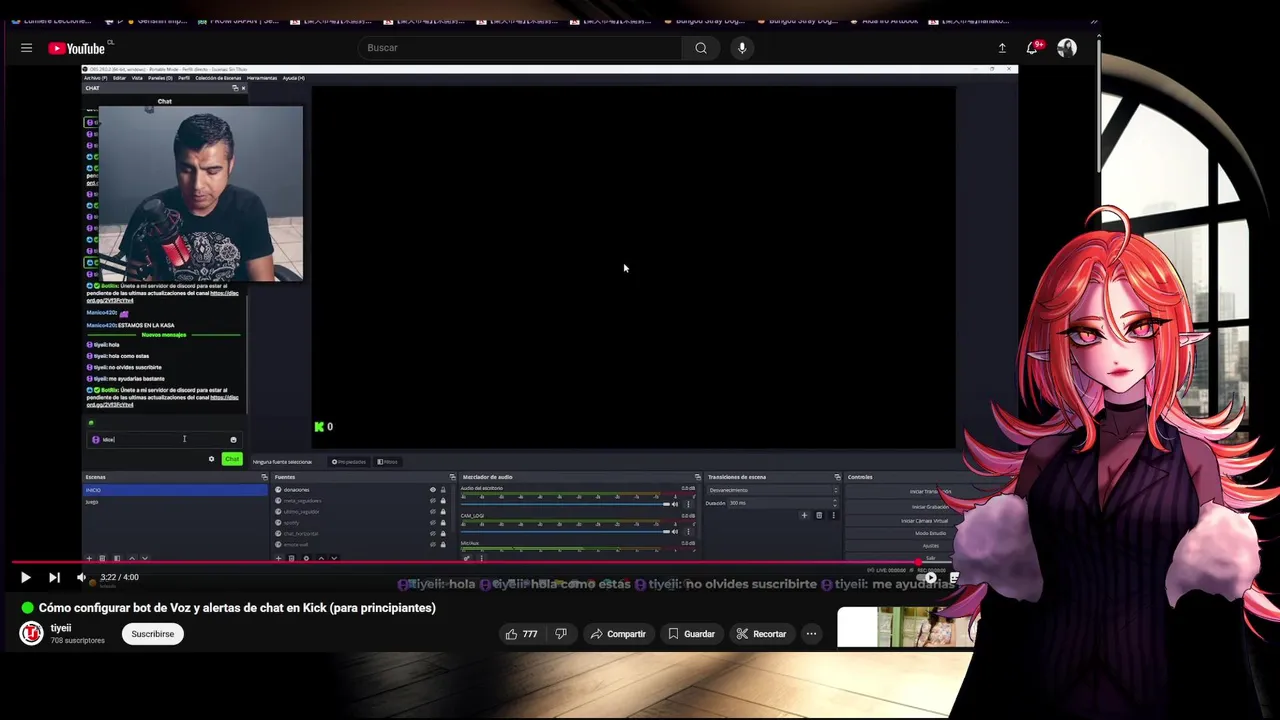Open CAM_LOGI audio options menu

(688, 532)
